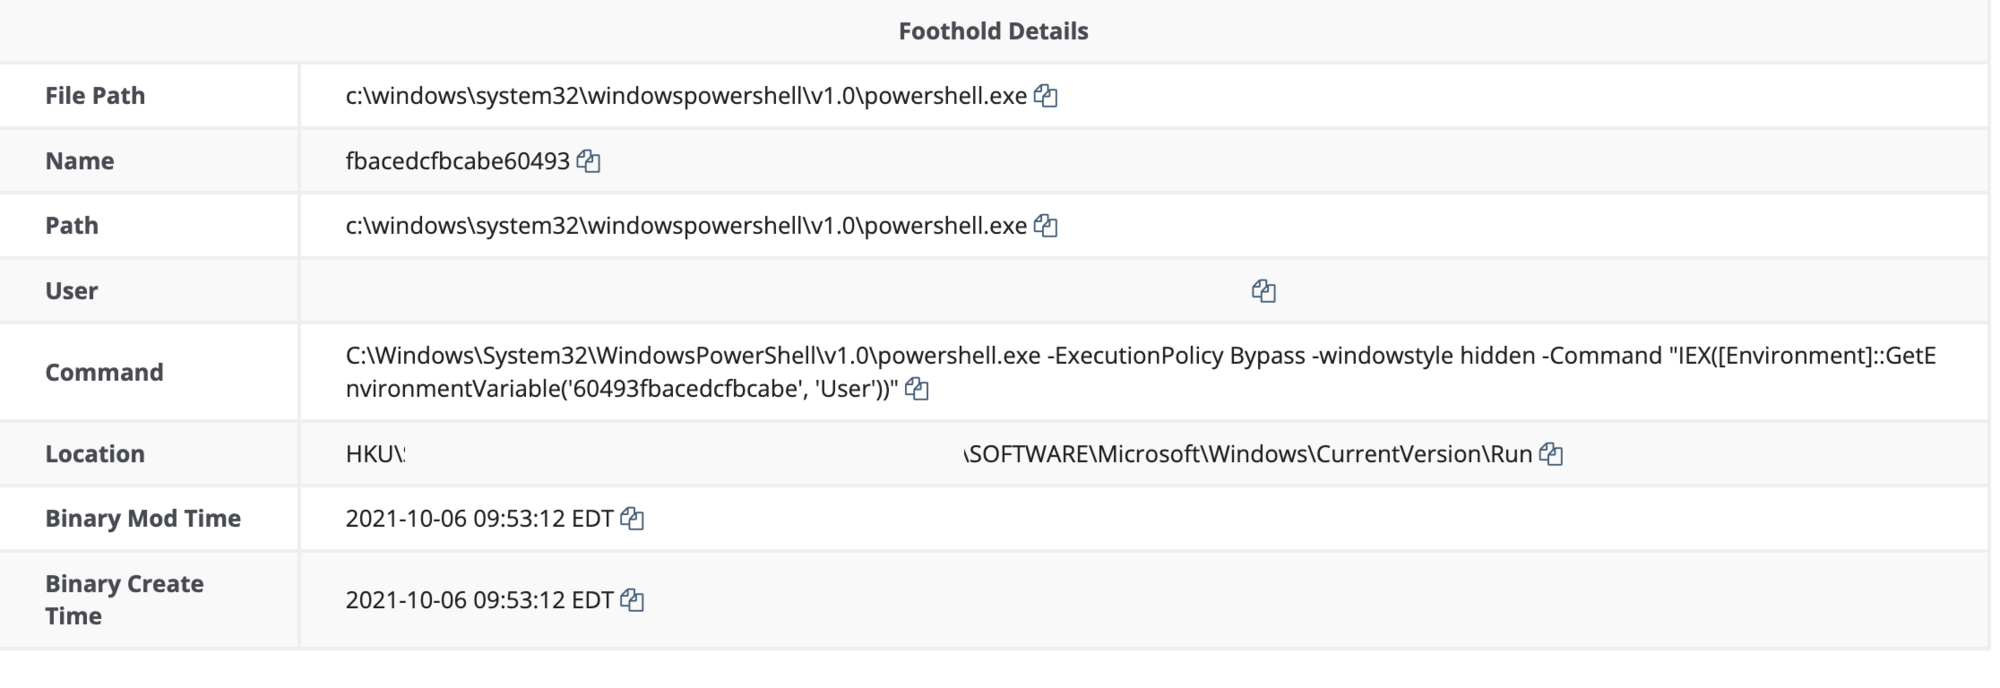
Task: Click the Path row powershell.exe text
Action: point(686,226)
